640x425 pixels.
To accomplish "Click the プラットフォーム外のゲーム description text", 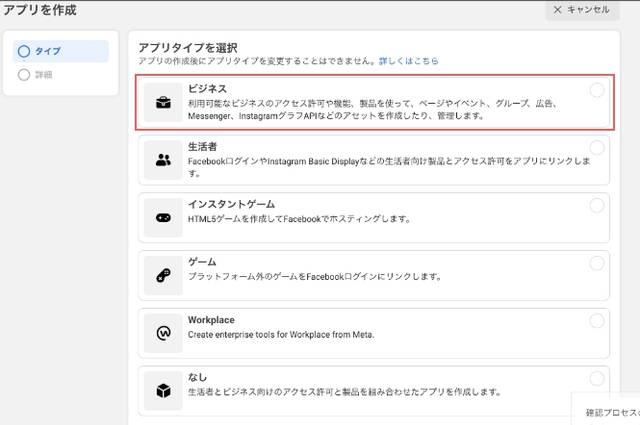I will (315, 276).
